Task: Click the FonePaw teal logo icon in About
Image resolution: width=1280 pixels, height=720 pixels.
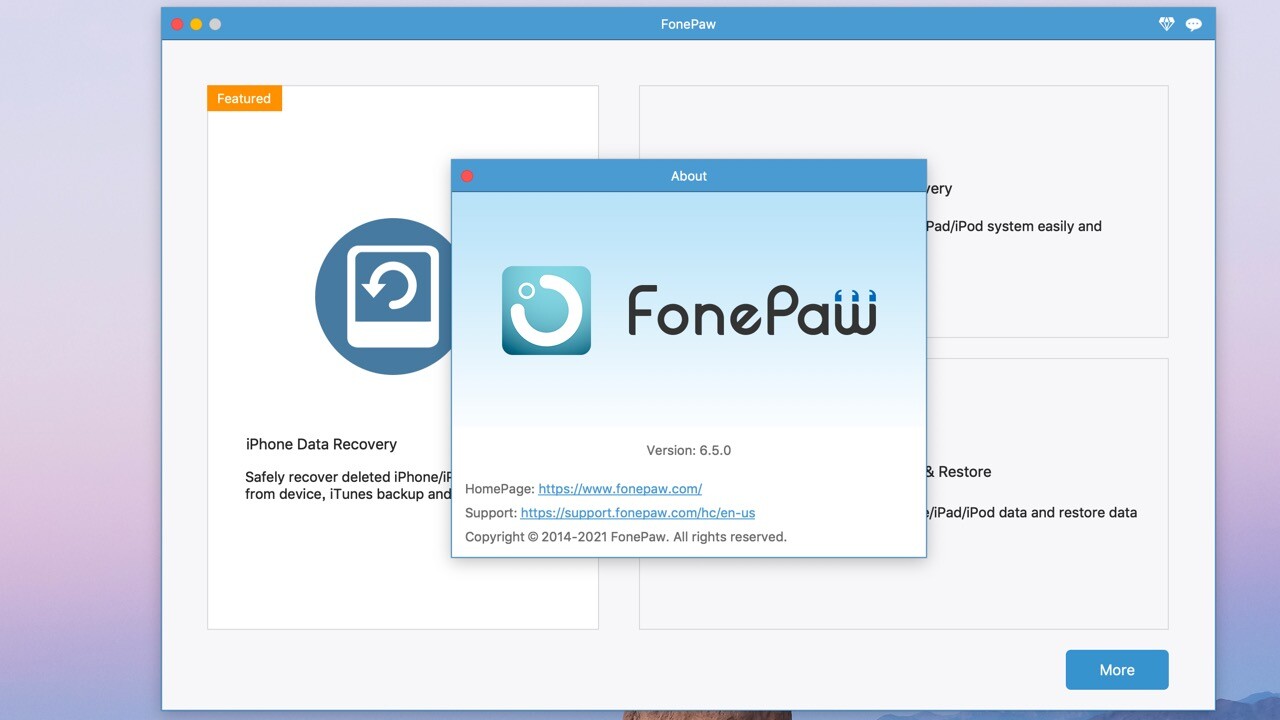Action: [546, 310]
